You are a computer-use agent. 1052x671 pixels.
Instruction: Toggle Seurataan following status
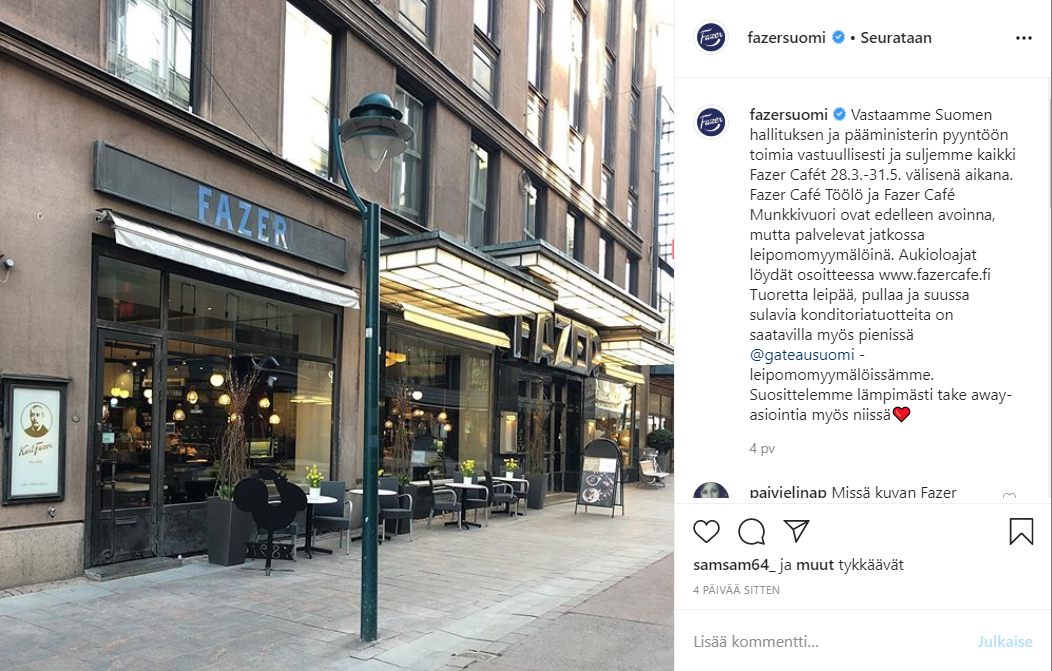coord(896,38)
